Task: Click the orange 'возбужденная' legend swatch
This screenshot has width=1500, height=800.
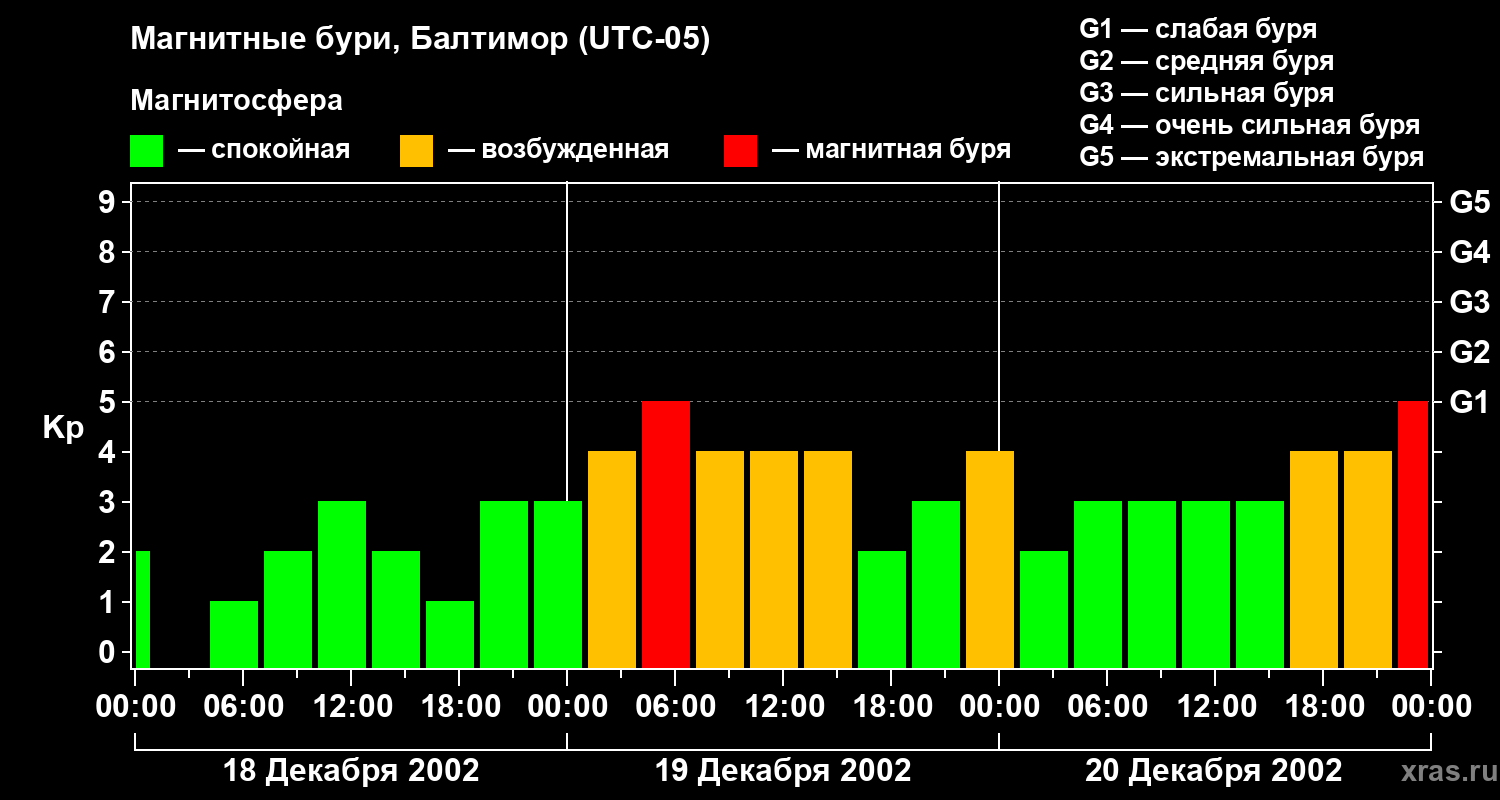Action: [x=416, y=151]
